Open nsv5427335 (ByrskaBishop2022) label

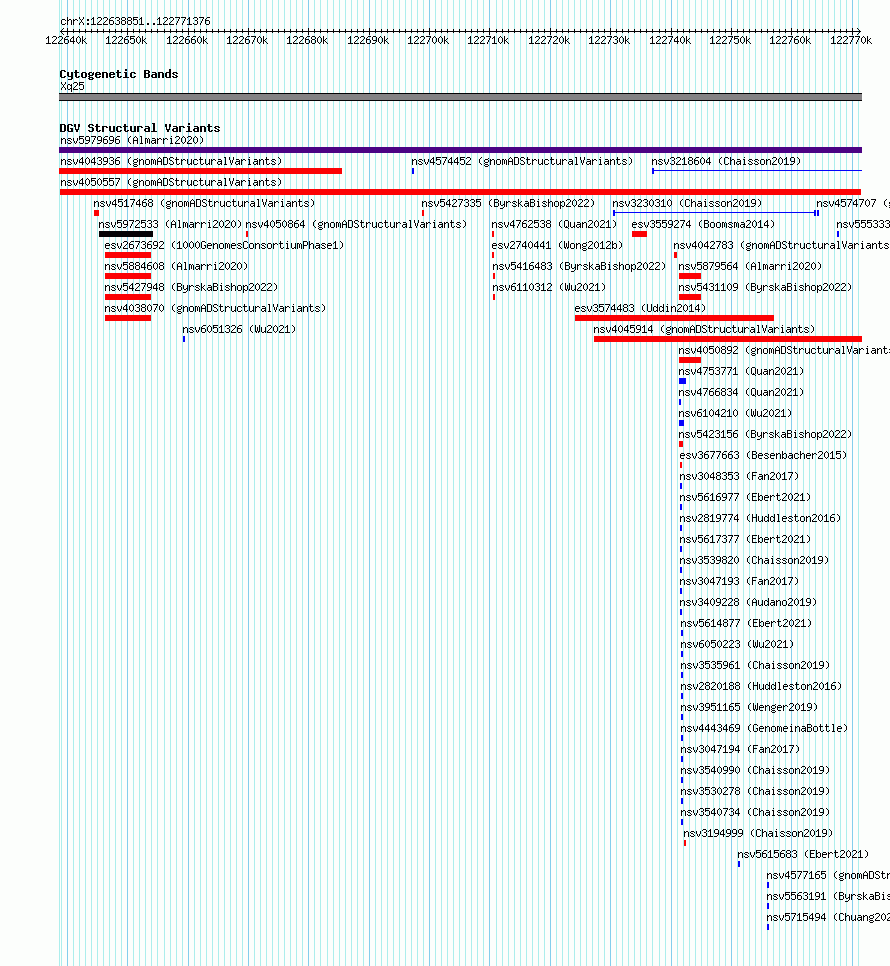[508, 203]
